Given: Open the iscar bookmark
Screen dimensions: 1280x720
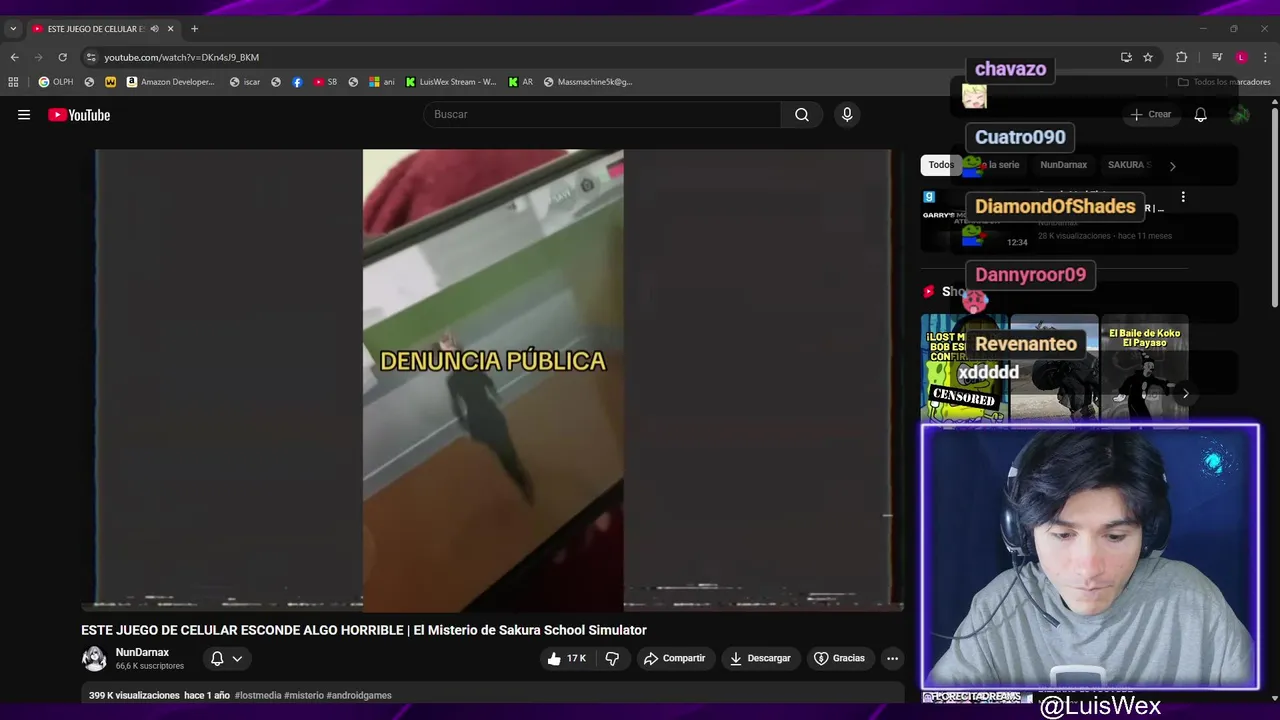Looking at the screenshot, I should coord(245,82).
